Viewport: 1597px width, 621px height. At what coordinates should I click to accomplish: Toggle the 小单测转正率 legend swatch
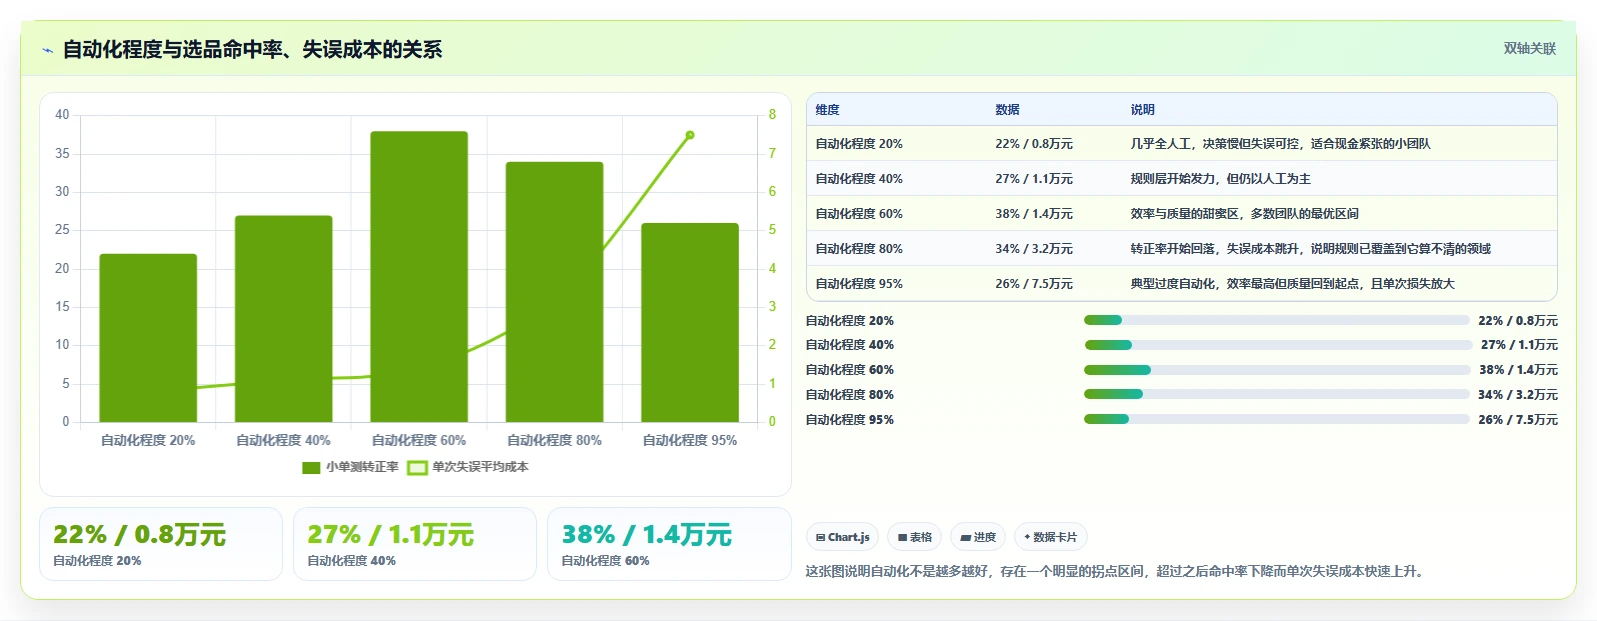click(311, 467)
